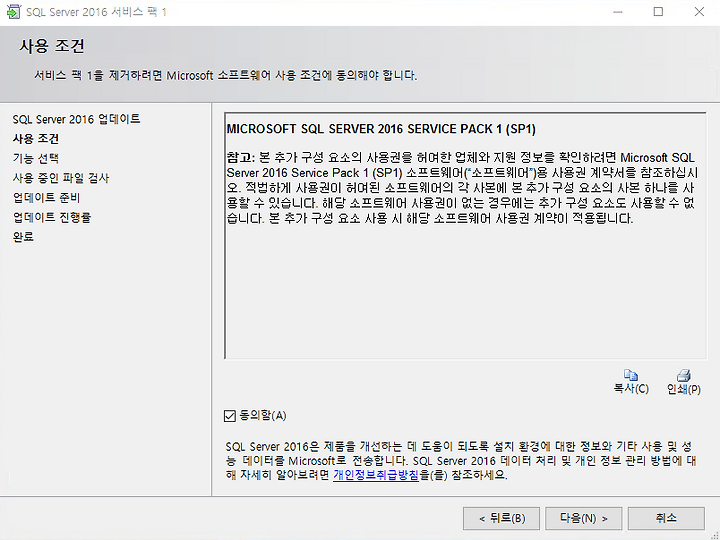720x540 pixels.
Task: Click the '서비스 팩 1을 제거하려면' header description
Action: click(225, 75)
